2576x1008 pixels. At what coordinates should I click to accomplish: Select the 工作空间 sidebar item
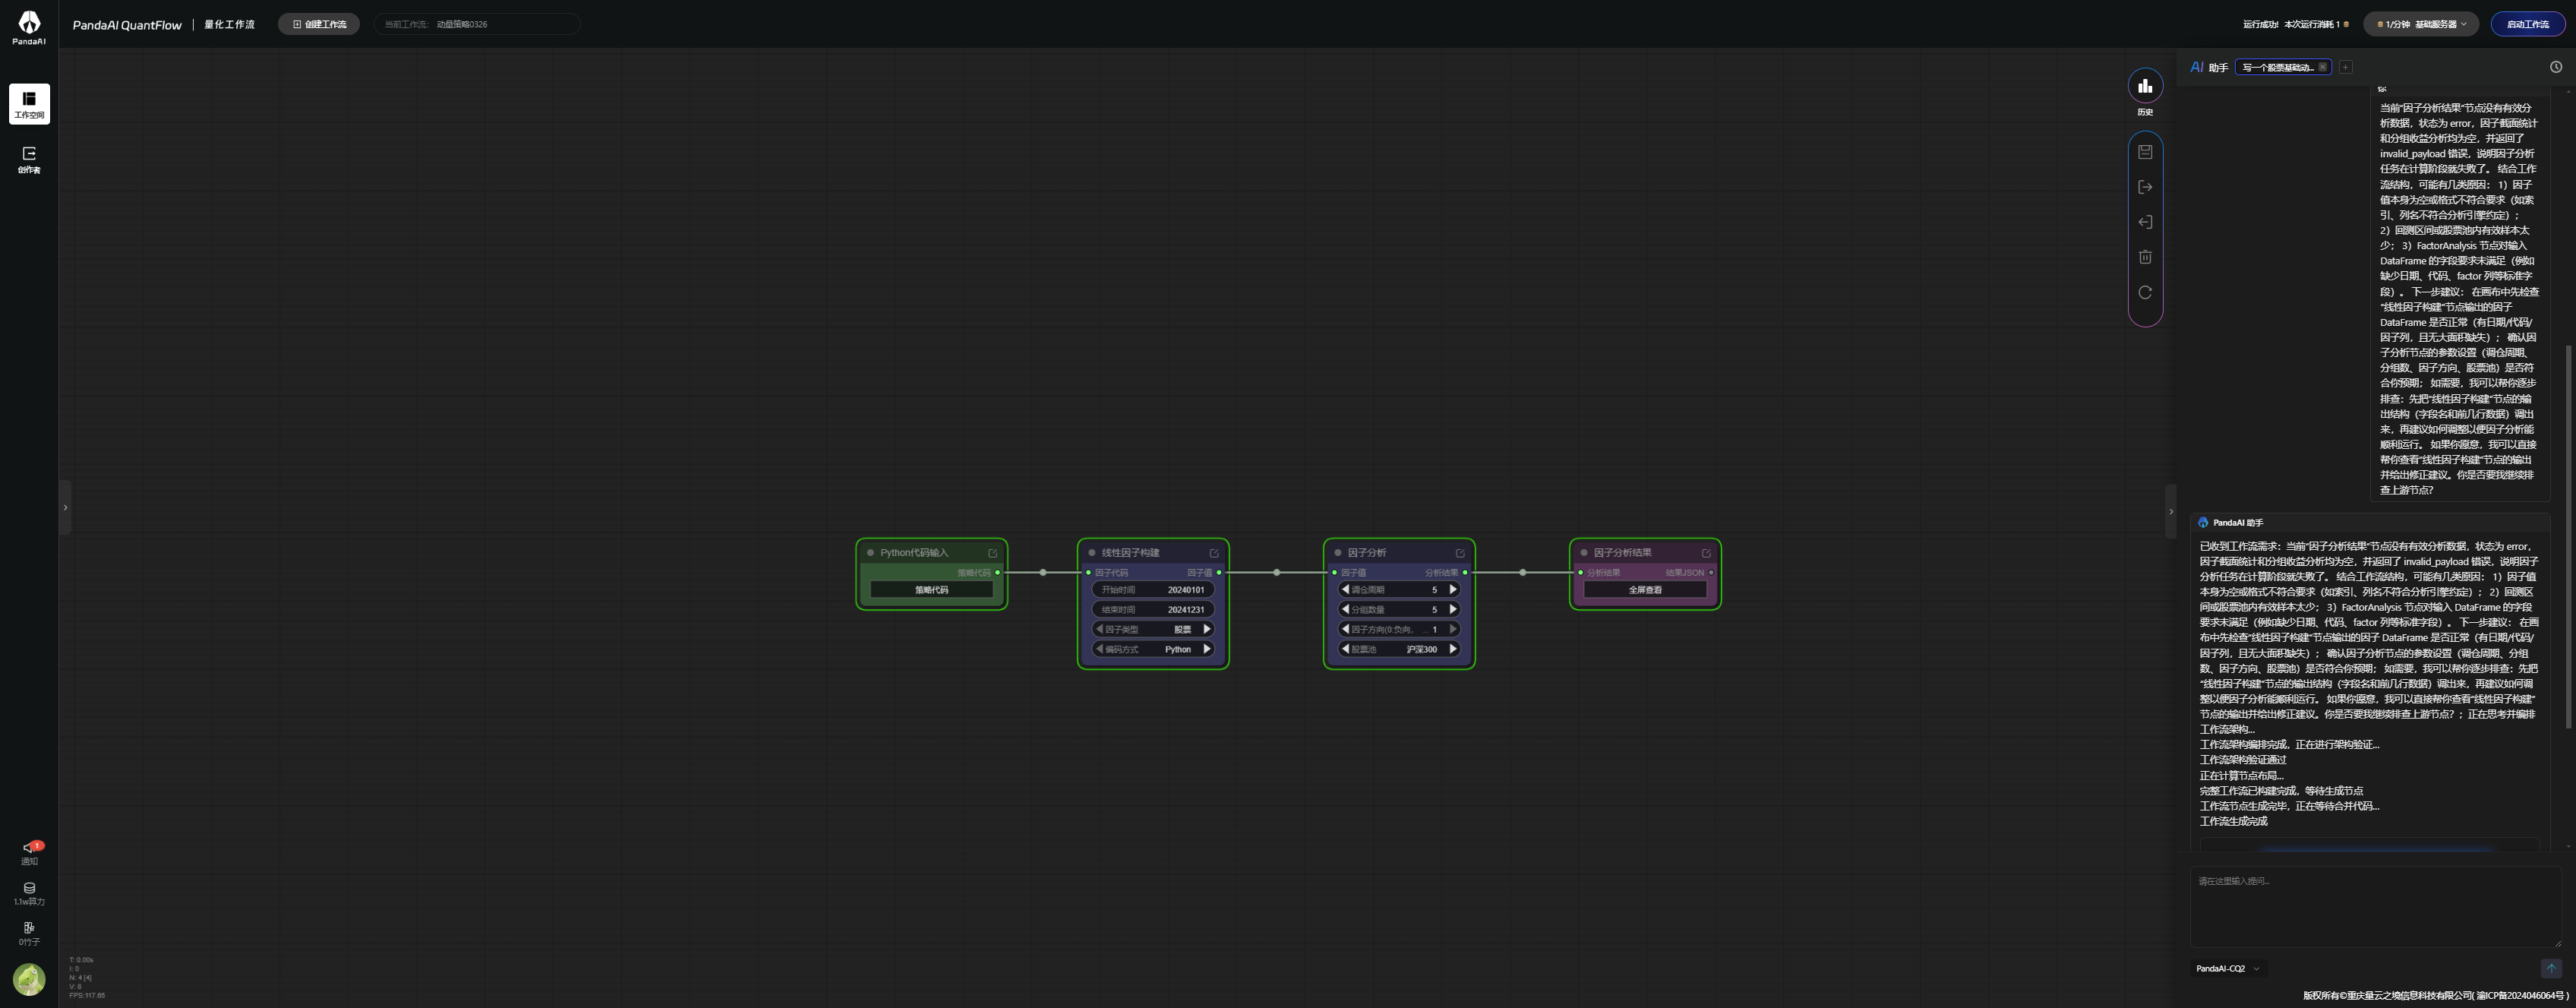coord(29,104)
